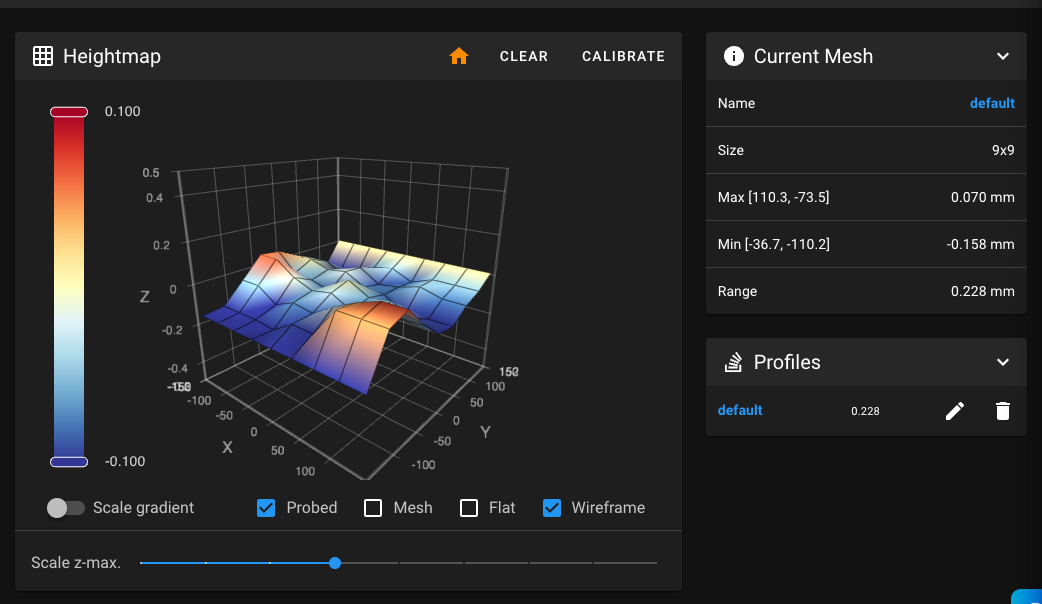This screenshot has height=604, width=1042.
Task: Collapse the Profiles panel chevron
Action: 1003,362
